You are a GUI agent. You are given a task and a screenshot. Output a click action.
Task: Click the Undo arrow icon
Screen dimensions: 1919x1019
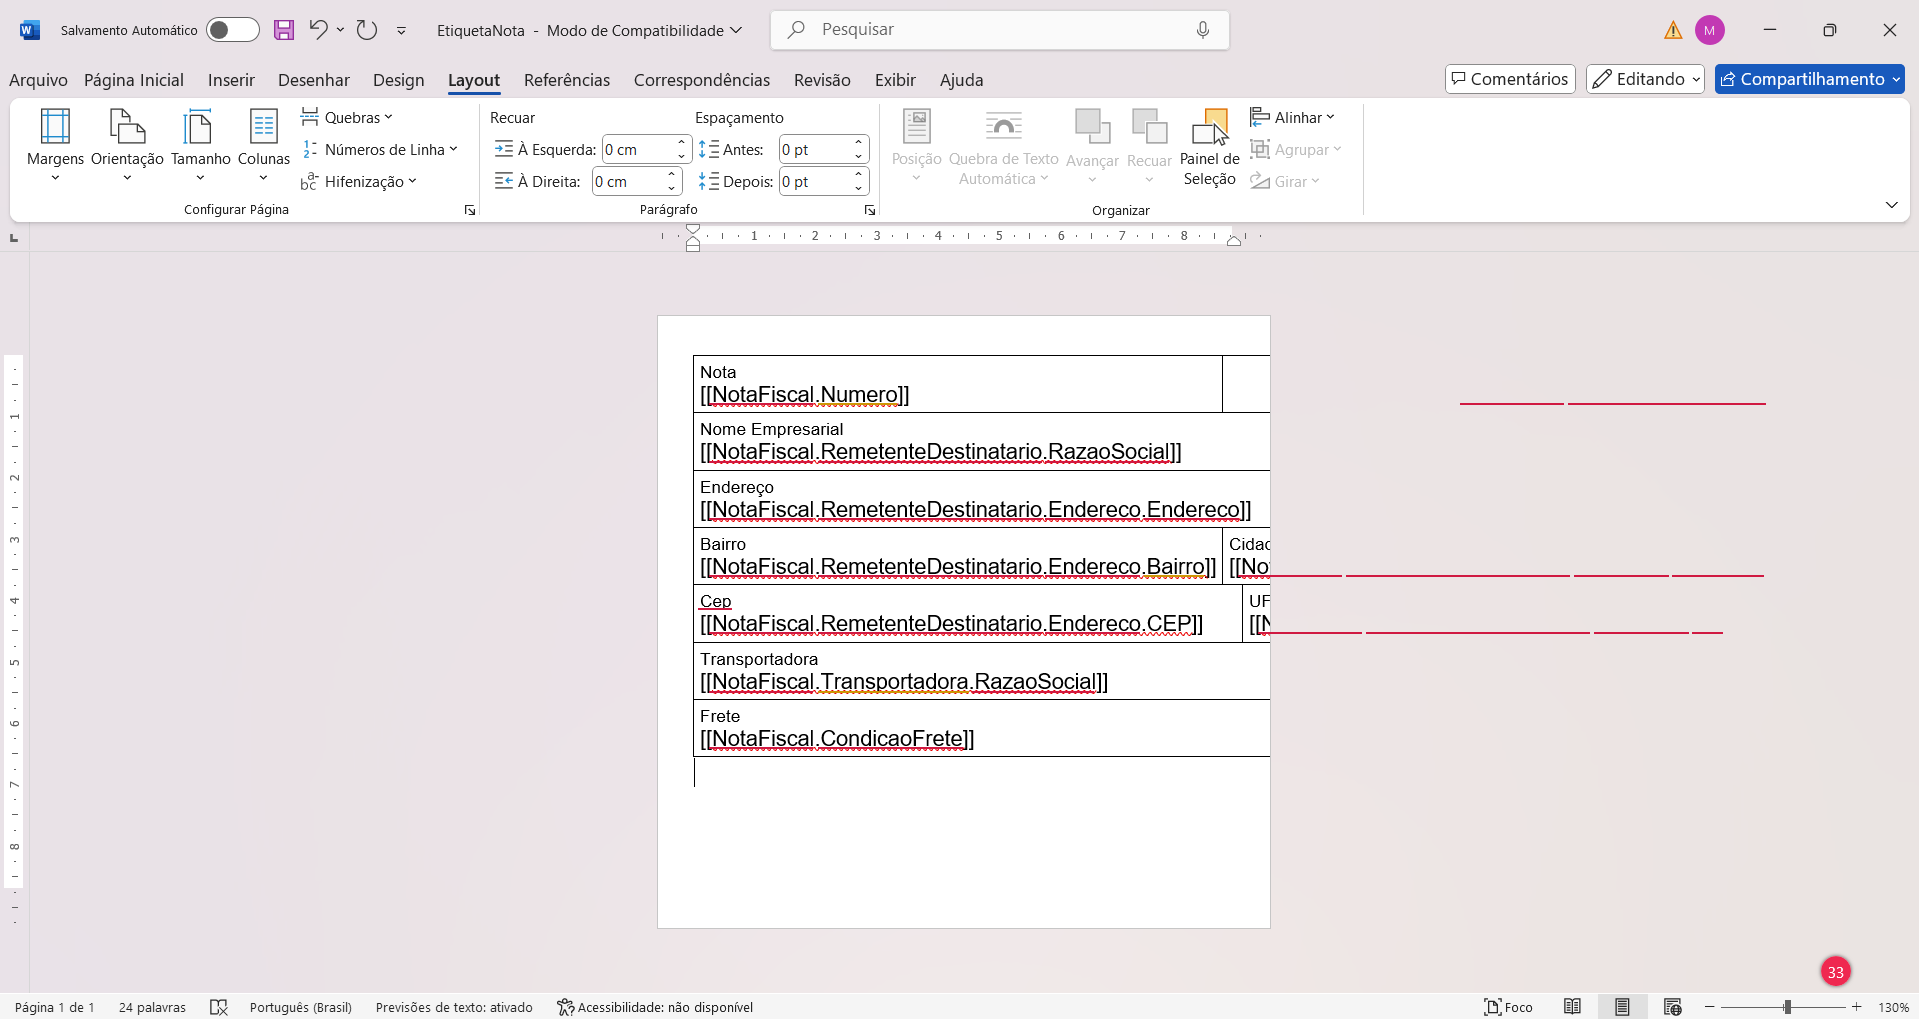click(318, 30)
